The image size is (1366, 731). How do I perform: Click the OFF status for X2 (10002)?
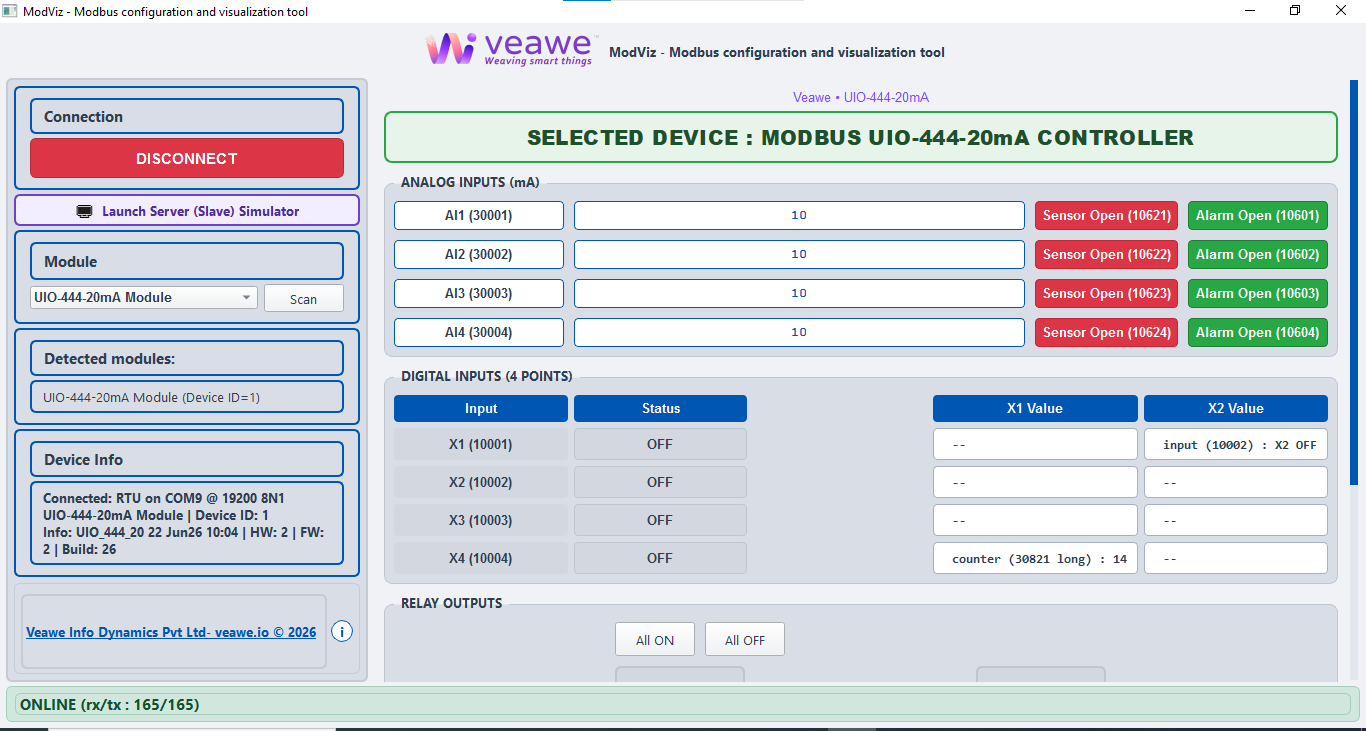click(660, 482)
